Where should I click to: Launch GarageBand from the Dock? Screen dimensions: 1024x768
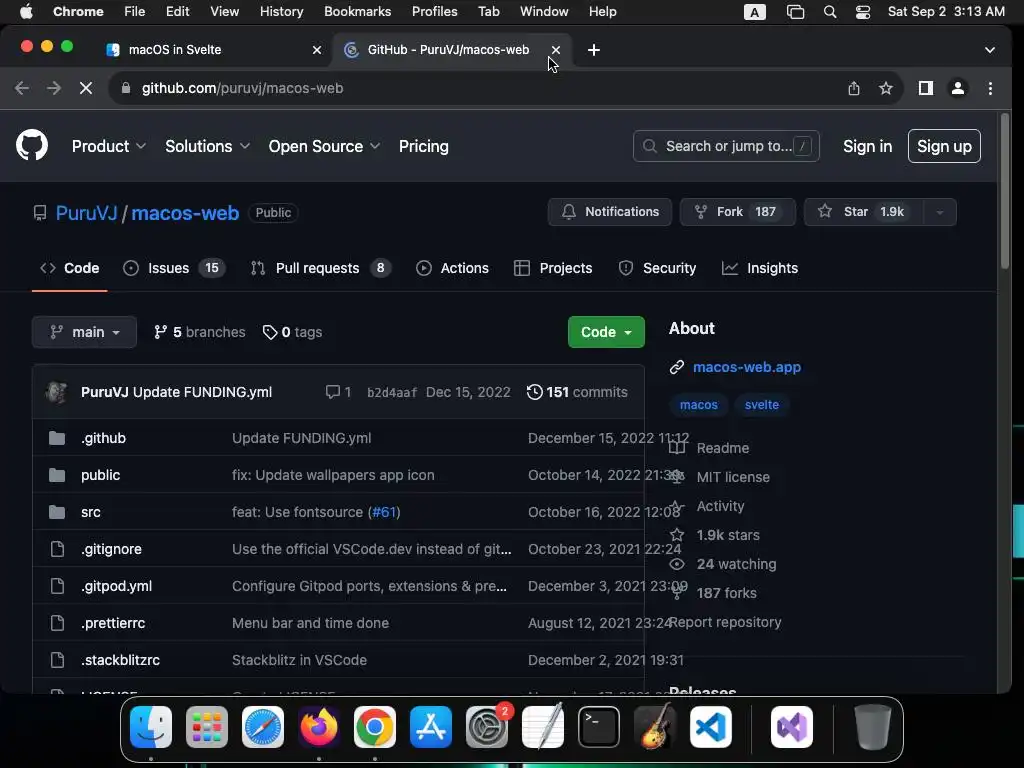pyautogui.click(x=655, y=727)
